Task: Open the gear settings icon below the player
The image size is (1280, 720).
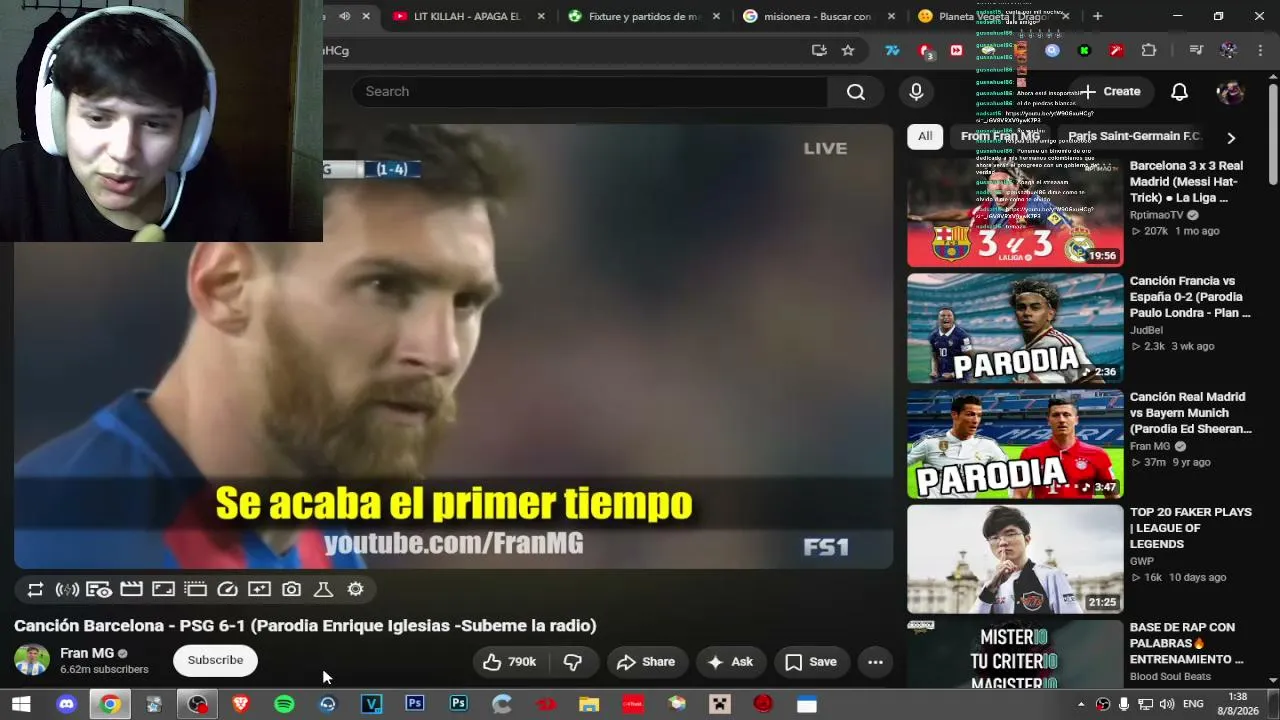Action: click(x=355, y=590)
